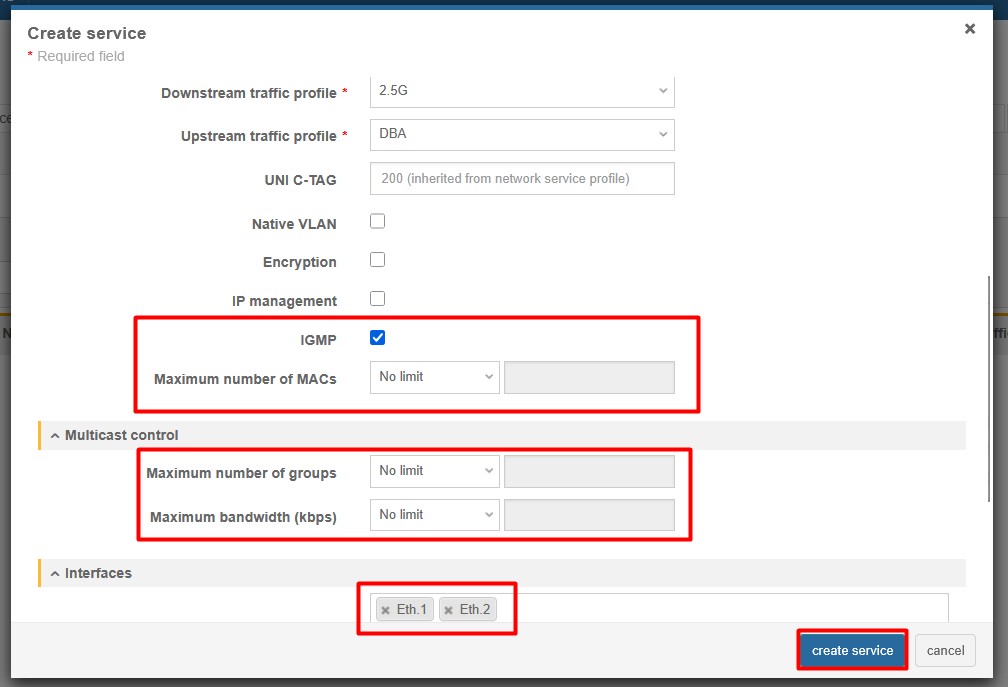Click the UNI C-TAG input field

click(521, 179)
